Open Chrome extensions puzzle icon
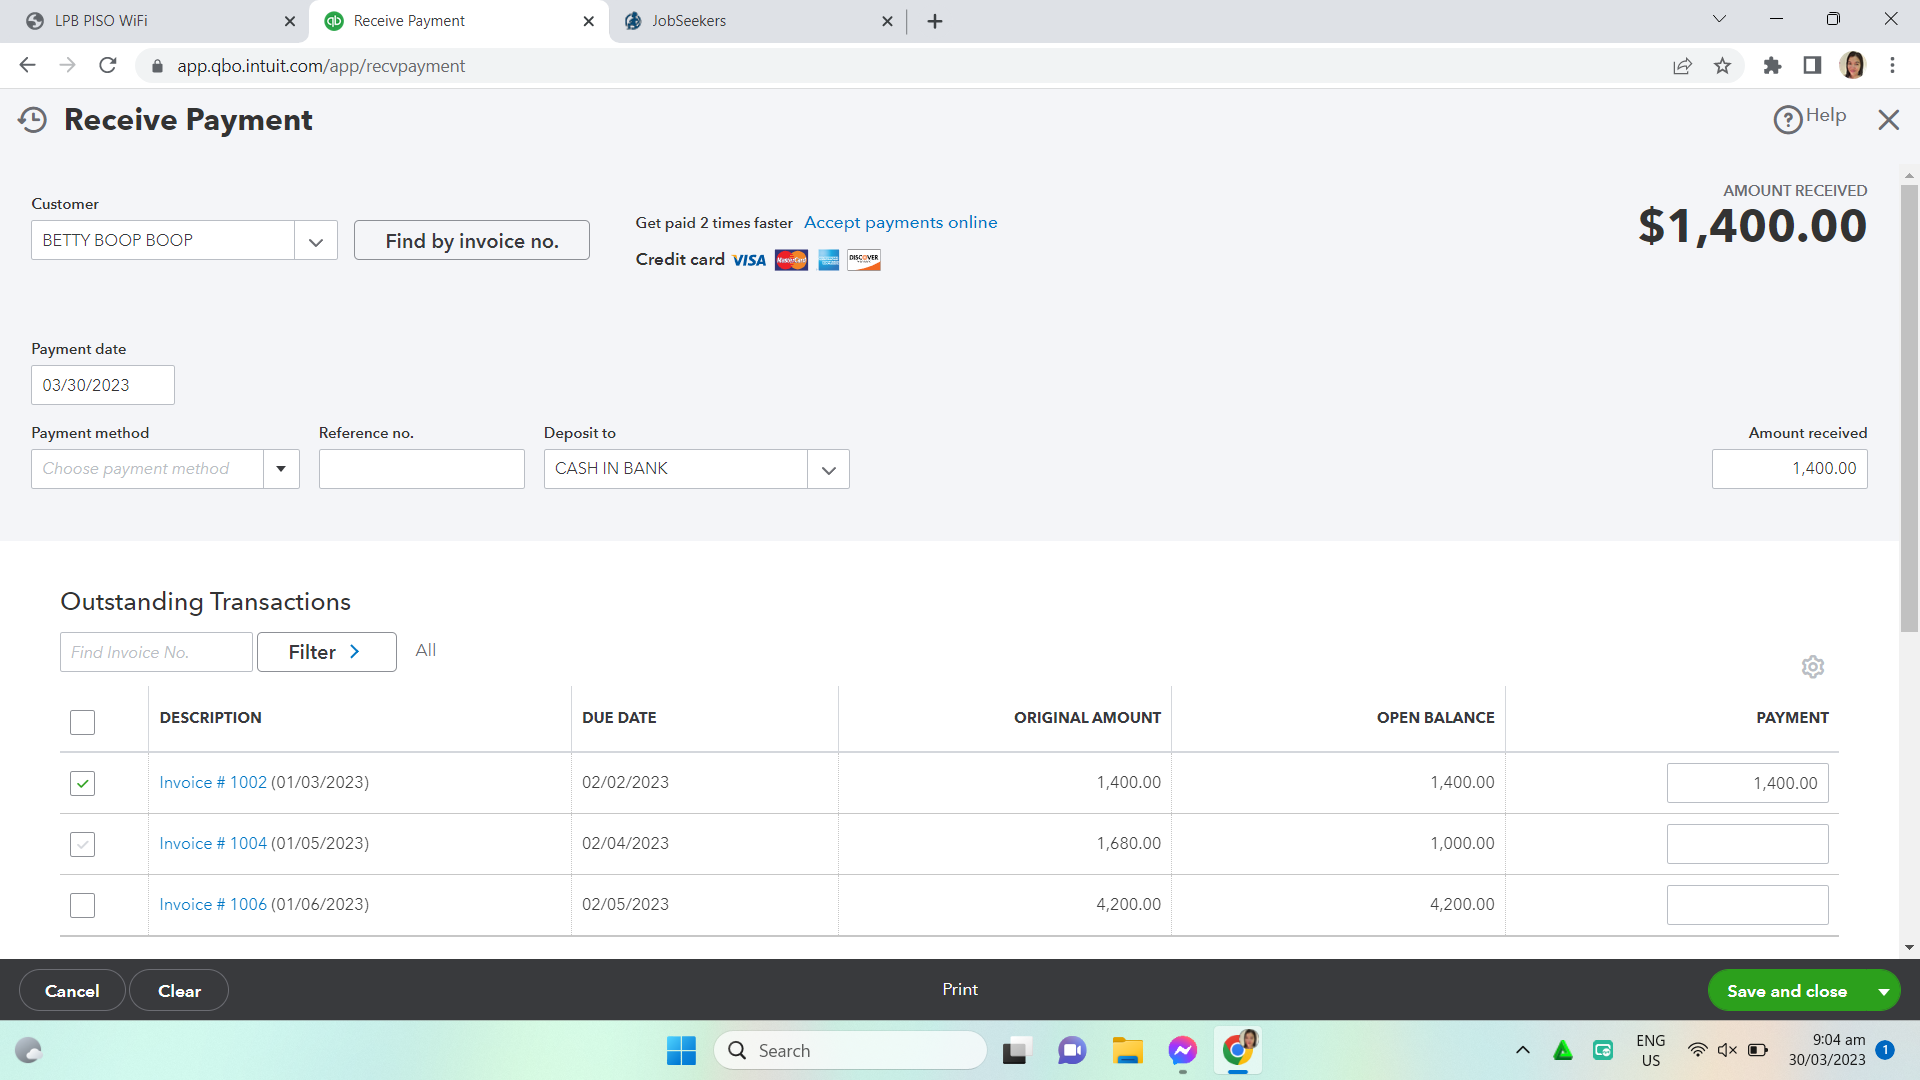Screen dimensions: 1920x1080 coord(1772,66)
